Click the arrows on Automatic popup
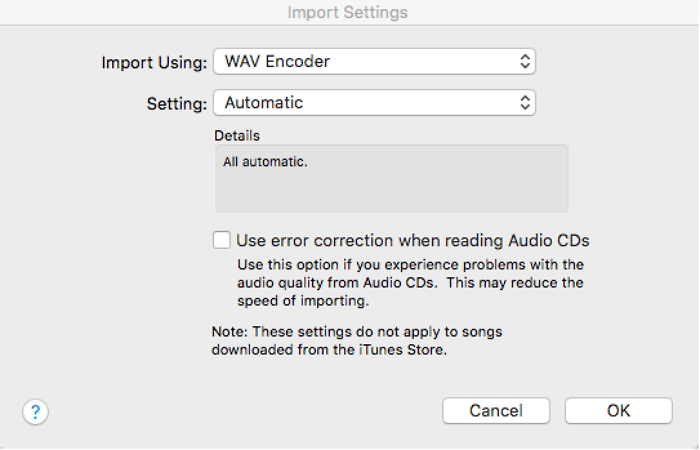700x450 pixels. 525,102
